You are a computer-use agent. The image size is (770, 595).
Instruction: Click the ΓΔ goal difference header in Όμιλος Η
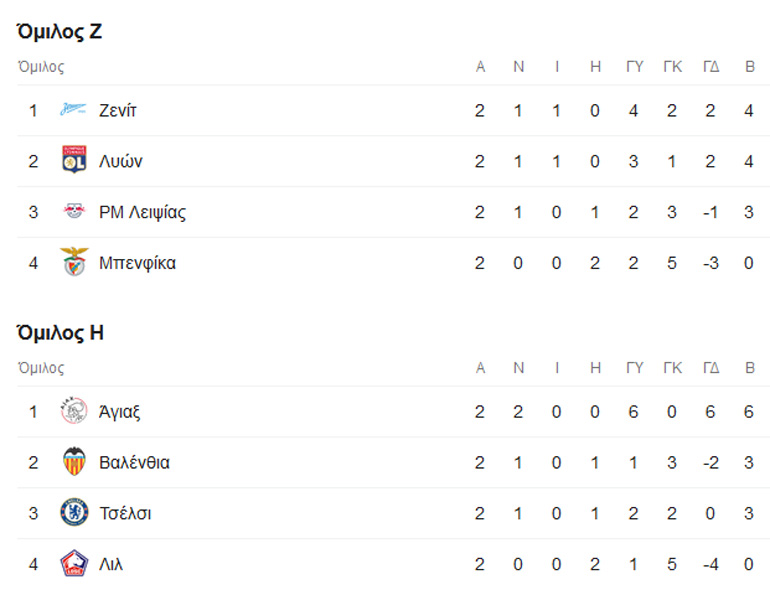(711, 368)
